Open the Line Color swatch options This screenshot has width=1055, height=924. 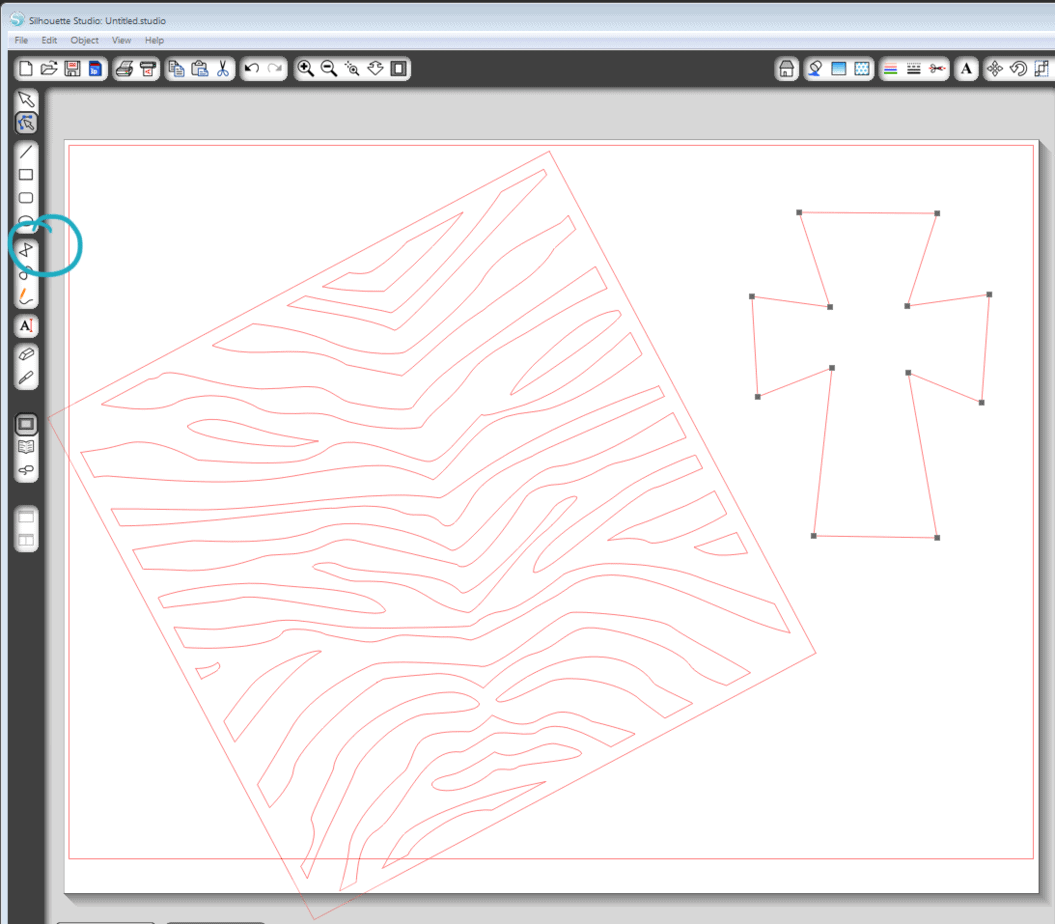[x=893, y=68]
